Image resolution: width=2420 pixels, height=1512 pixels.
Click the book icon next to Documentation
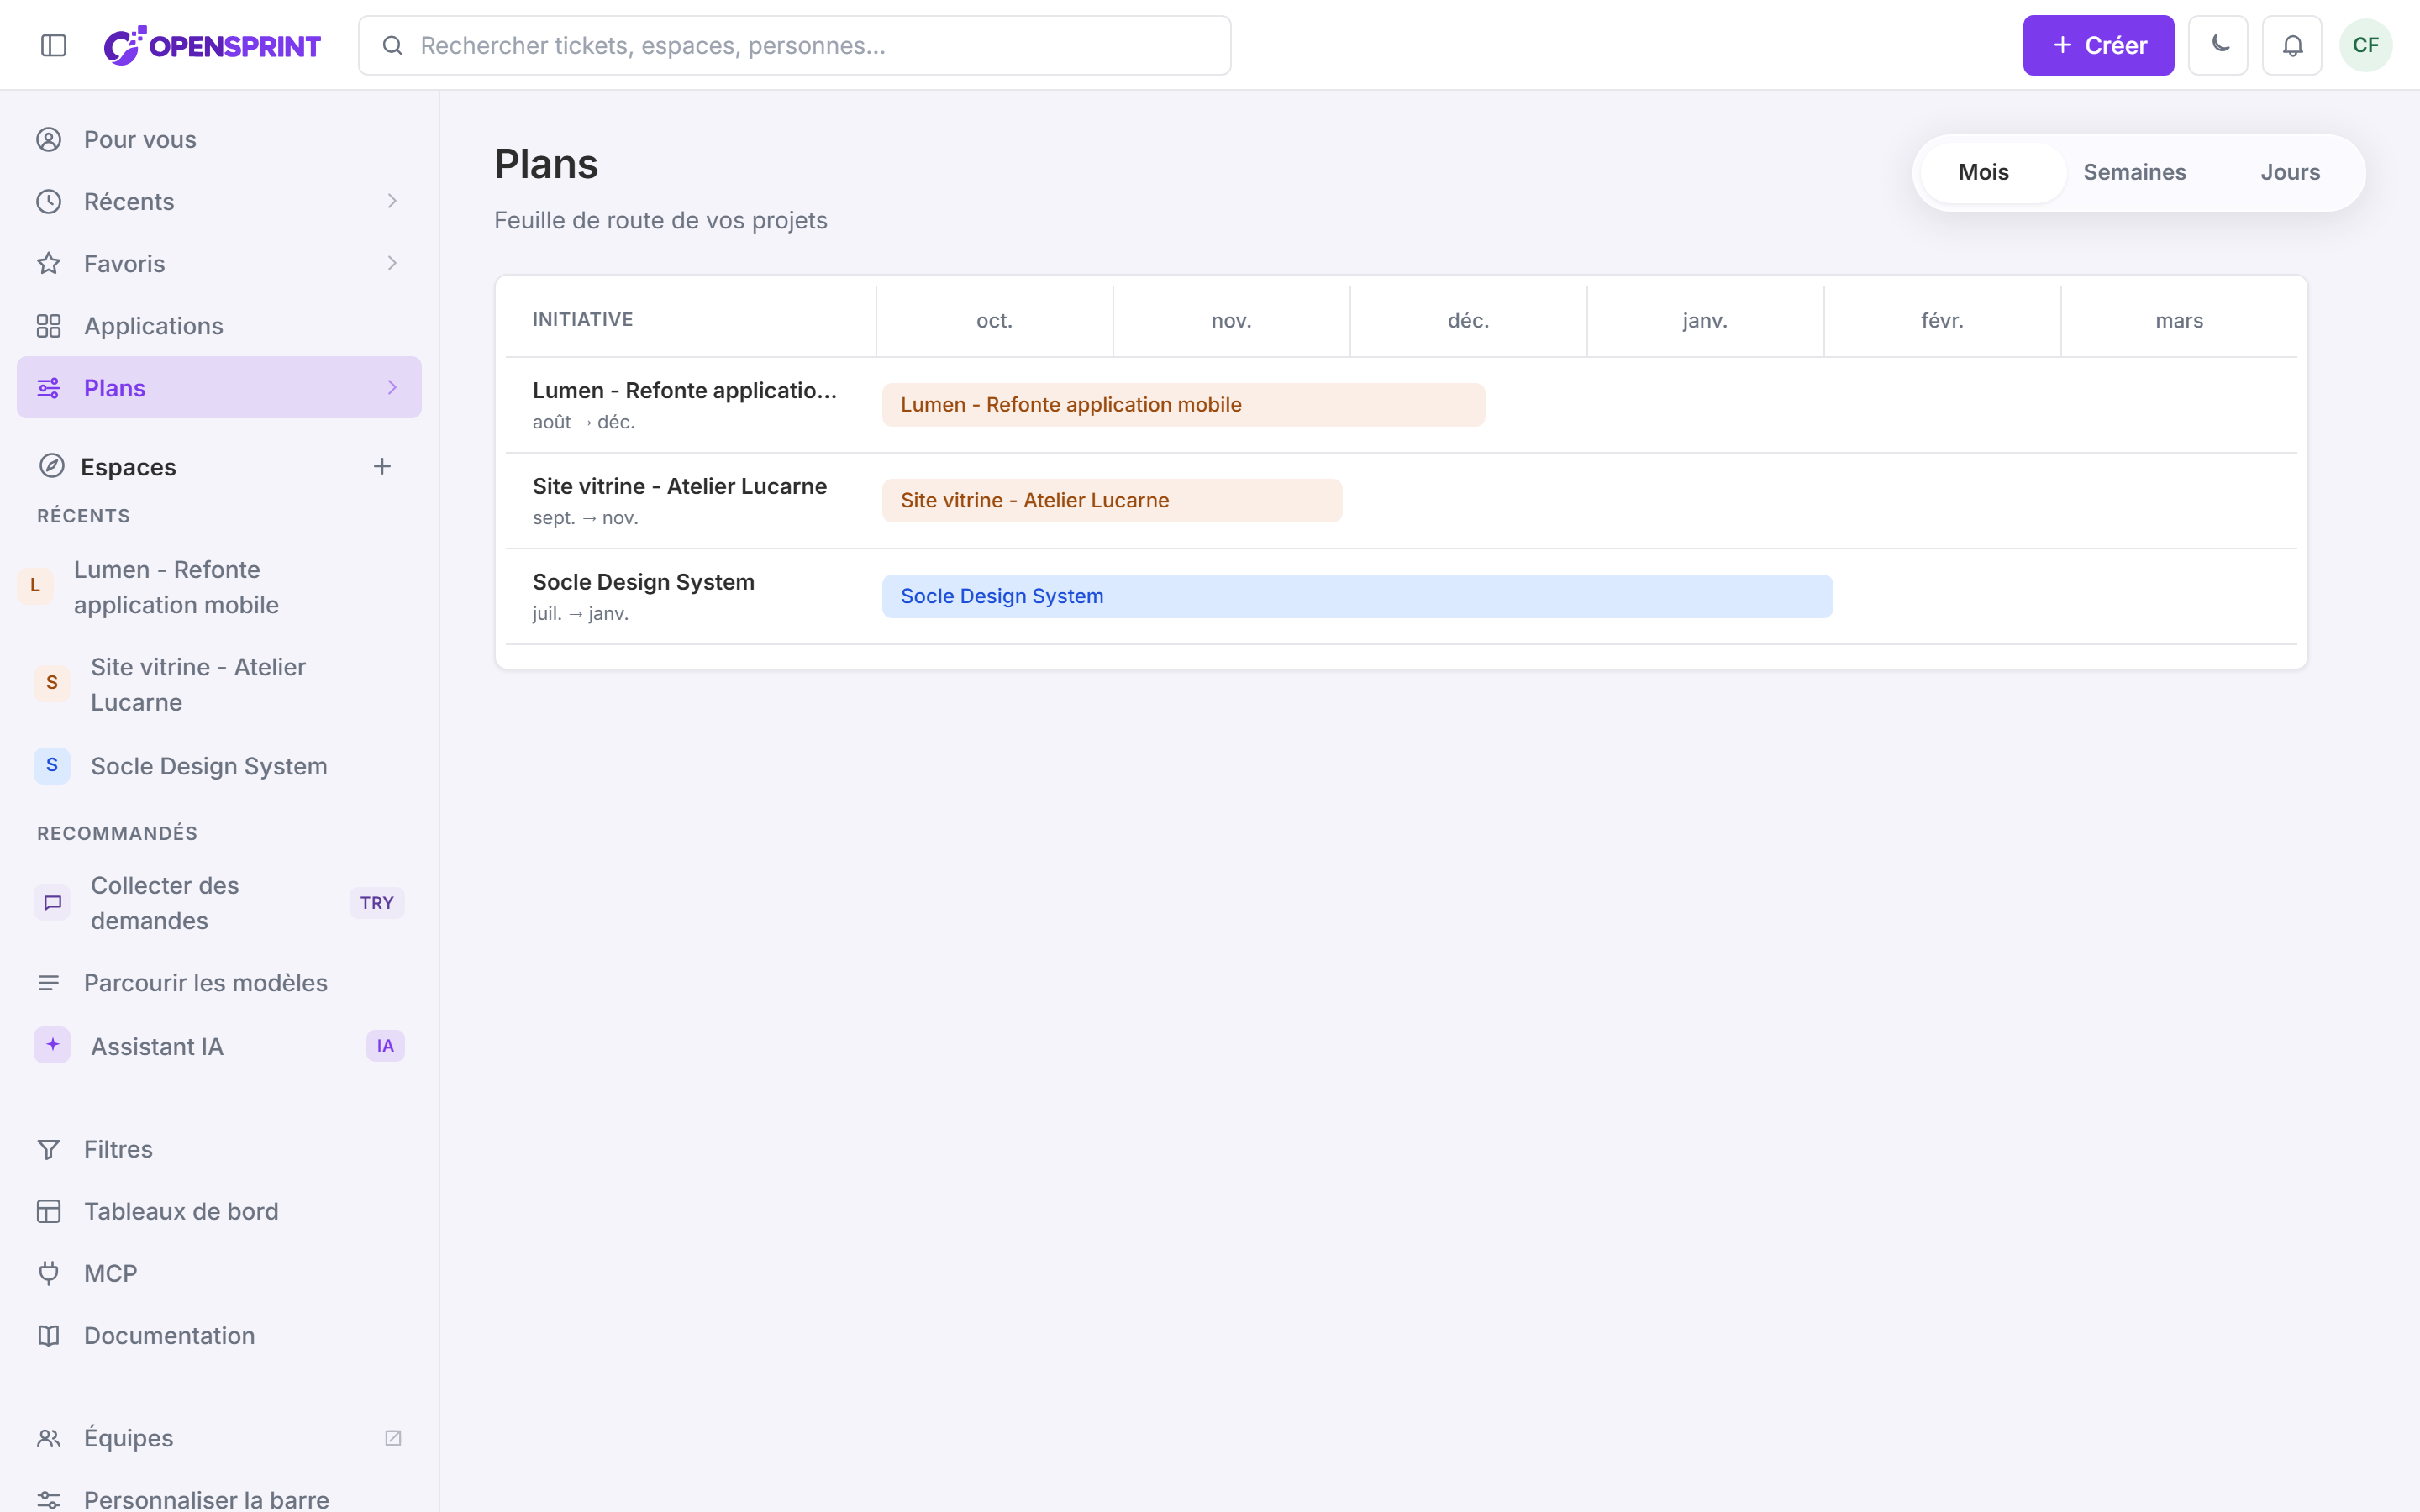click(48, 1335)
